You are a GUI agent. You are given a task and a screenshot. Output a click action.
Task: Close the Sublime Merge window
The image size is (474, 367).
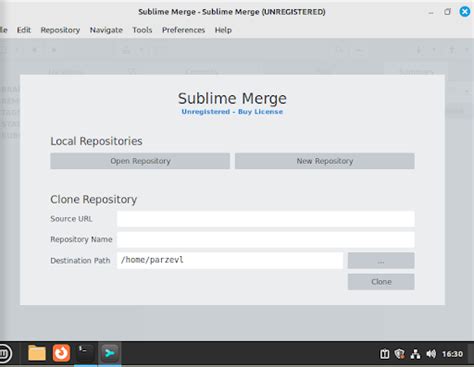click(465, 12)
